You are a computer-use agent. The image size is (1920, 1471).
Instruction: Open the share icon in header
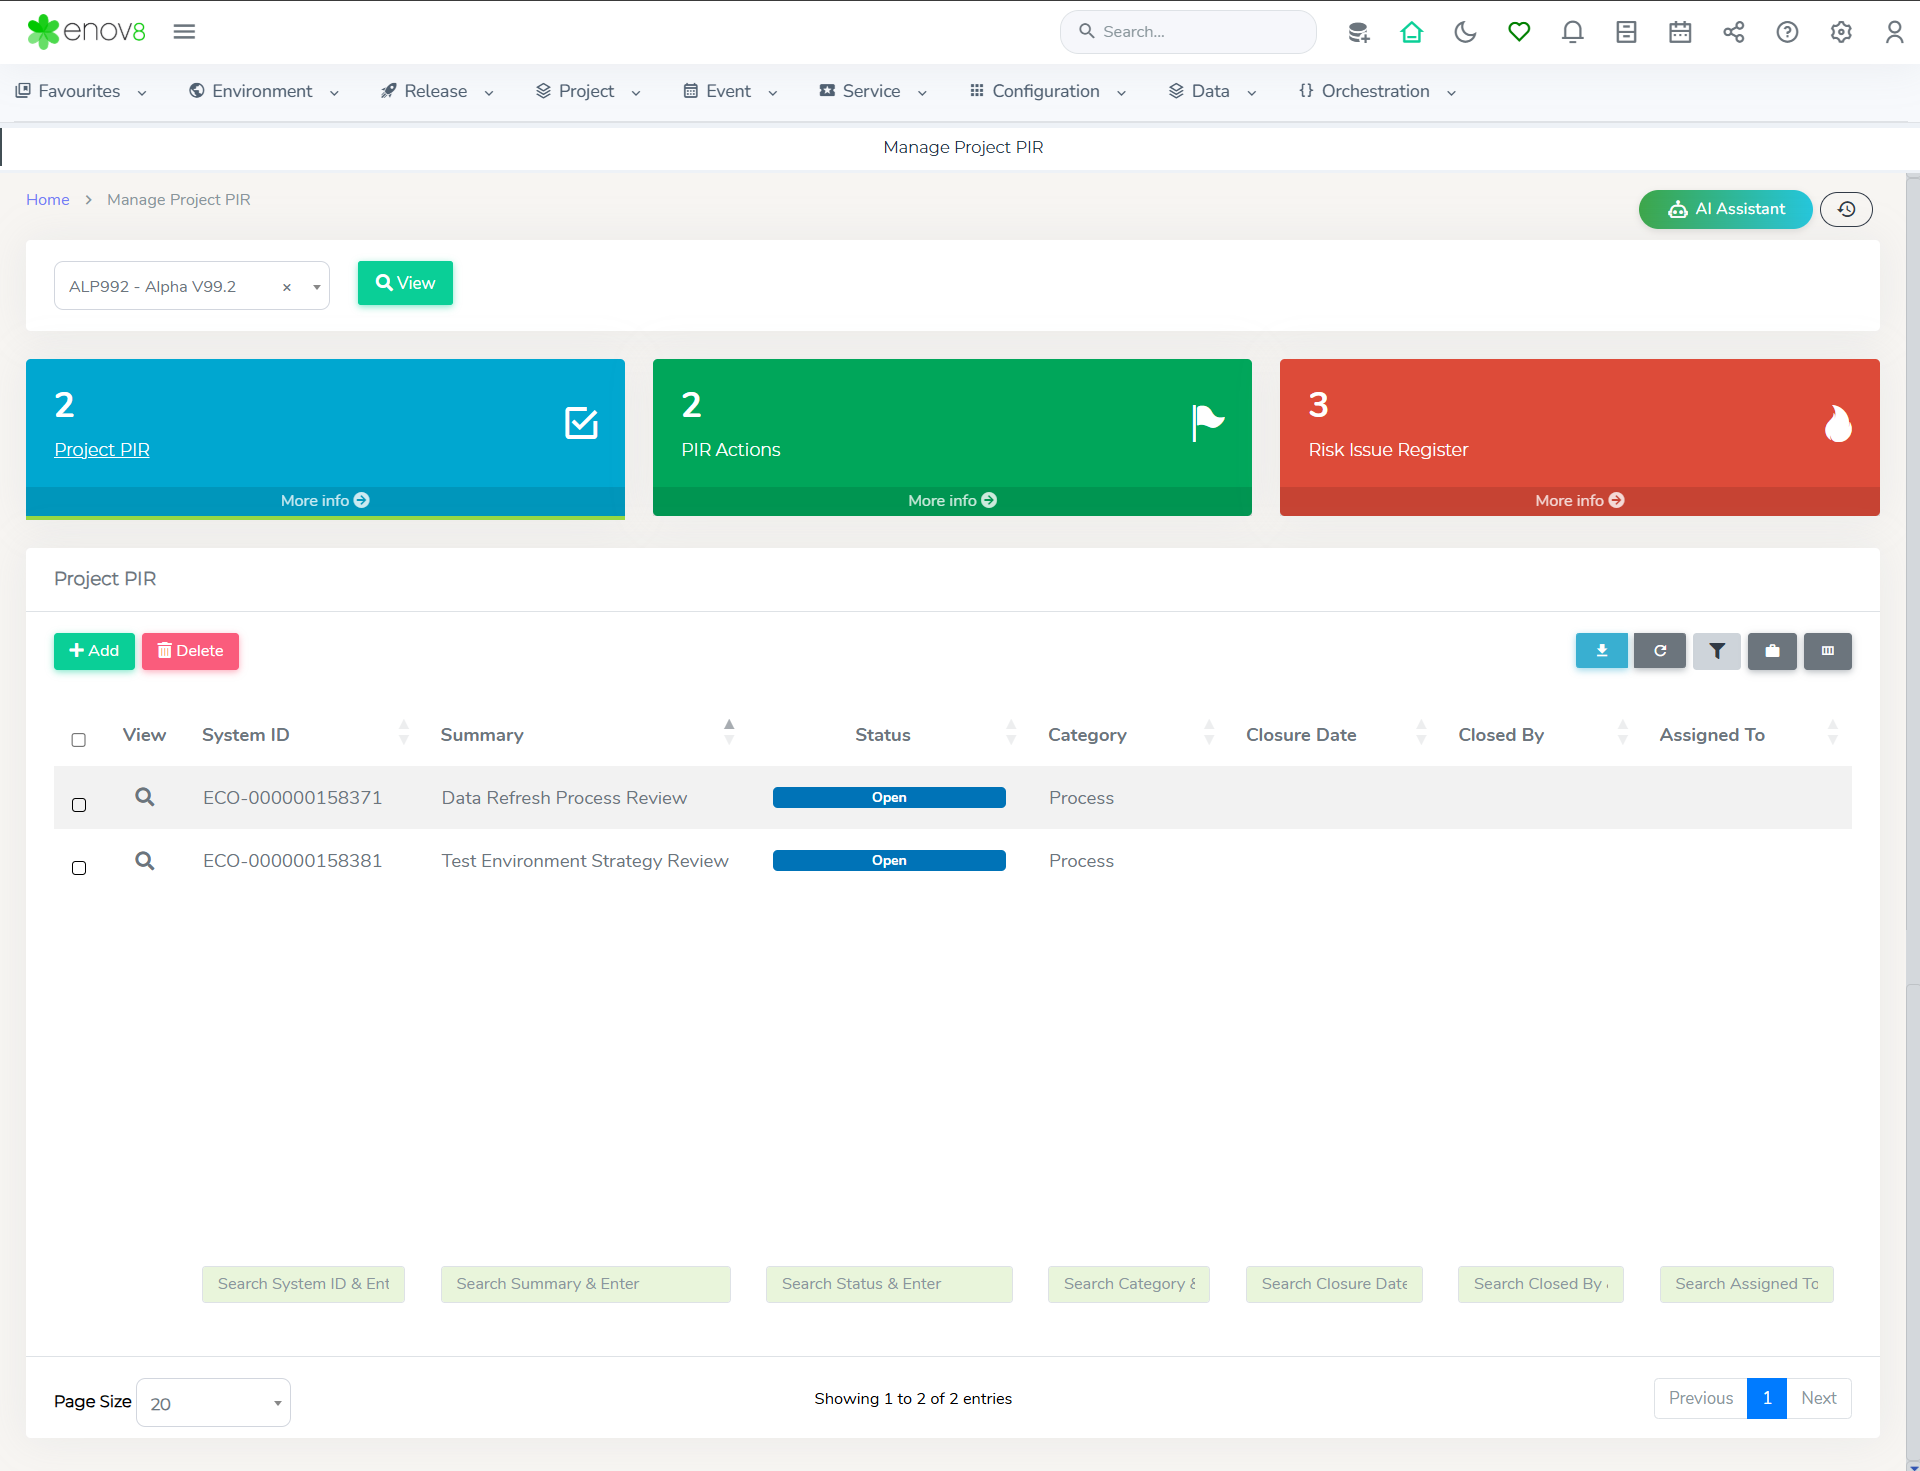[x=1733, y=32]
